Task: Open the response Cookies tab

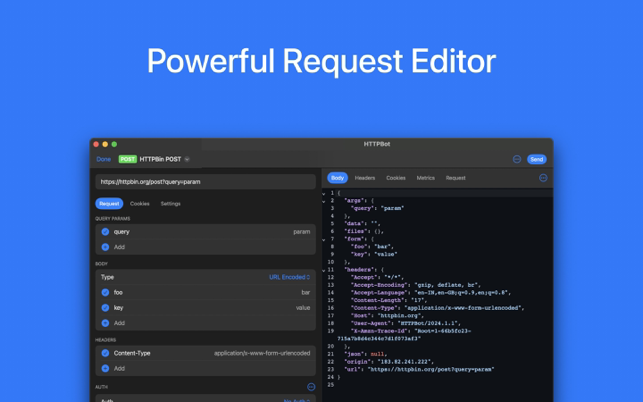Action: tap(396, 178)
